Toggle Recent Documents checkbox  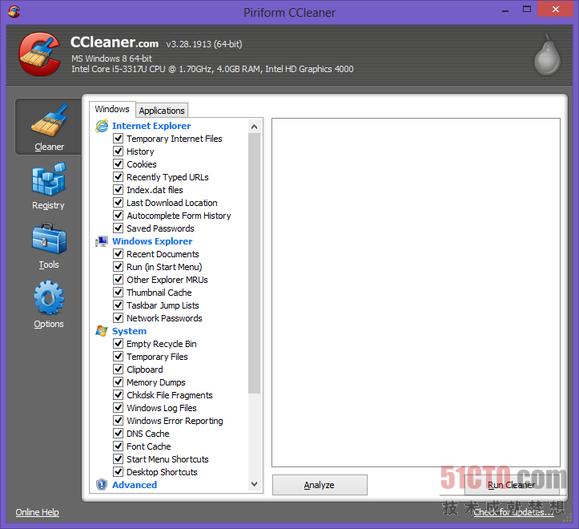click(118, 254)
